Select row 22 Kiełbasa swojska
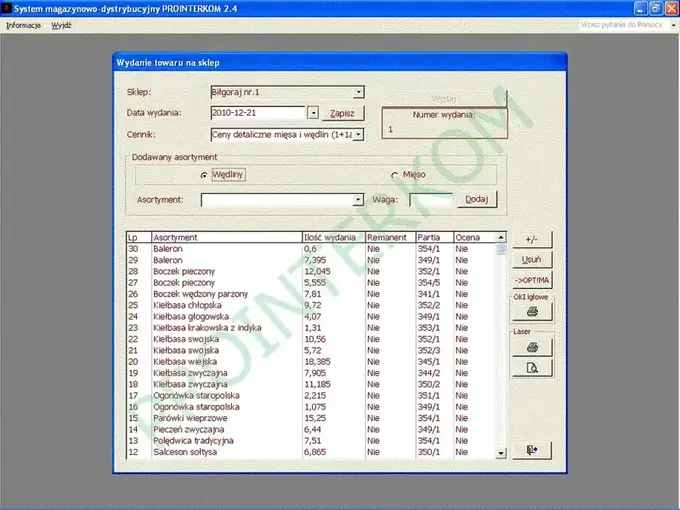680x510 pixels. point(311,339)
